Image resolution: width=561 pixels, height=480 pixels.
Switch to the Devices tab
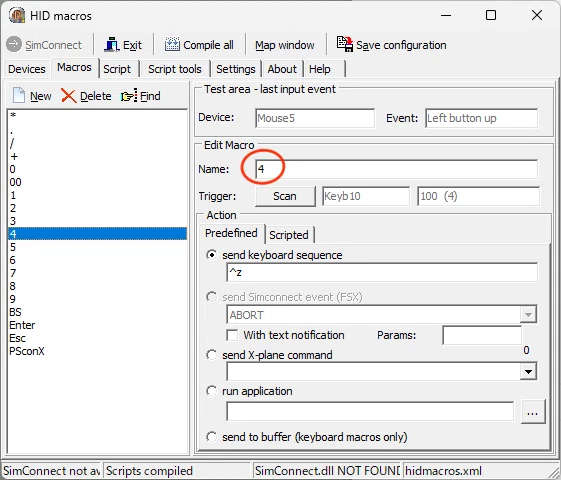point(27,69)
